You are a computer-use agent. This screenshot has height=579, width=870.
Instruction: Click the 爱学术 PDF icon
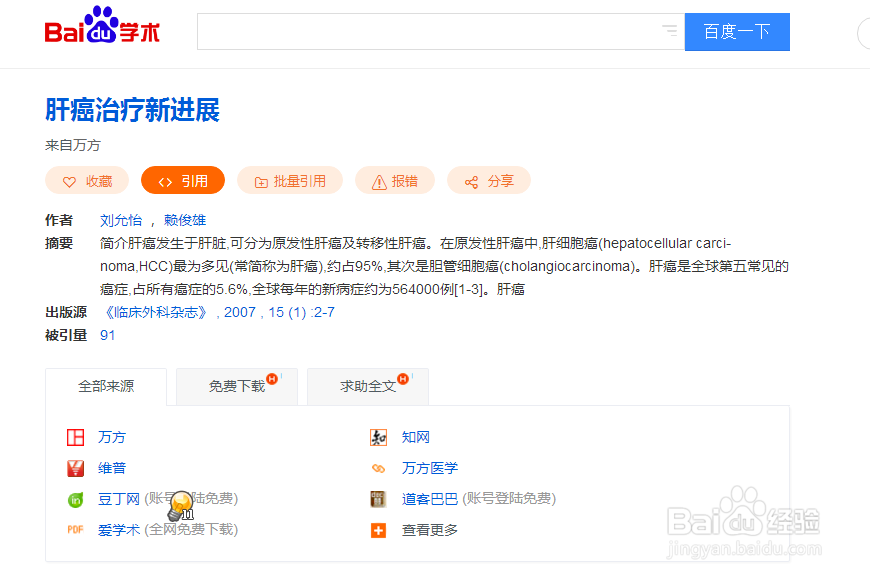[x=75, y=530]
